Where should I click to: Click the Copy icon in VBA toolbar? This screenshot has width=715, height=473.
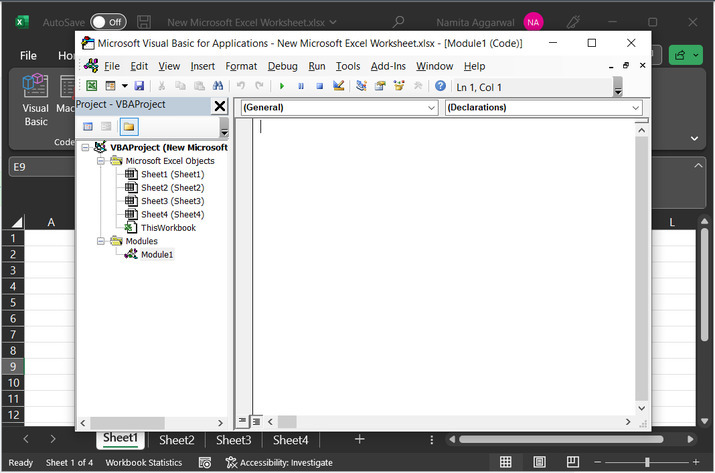point(181,86)
